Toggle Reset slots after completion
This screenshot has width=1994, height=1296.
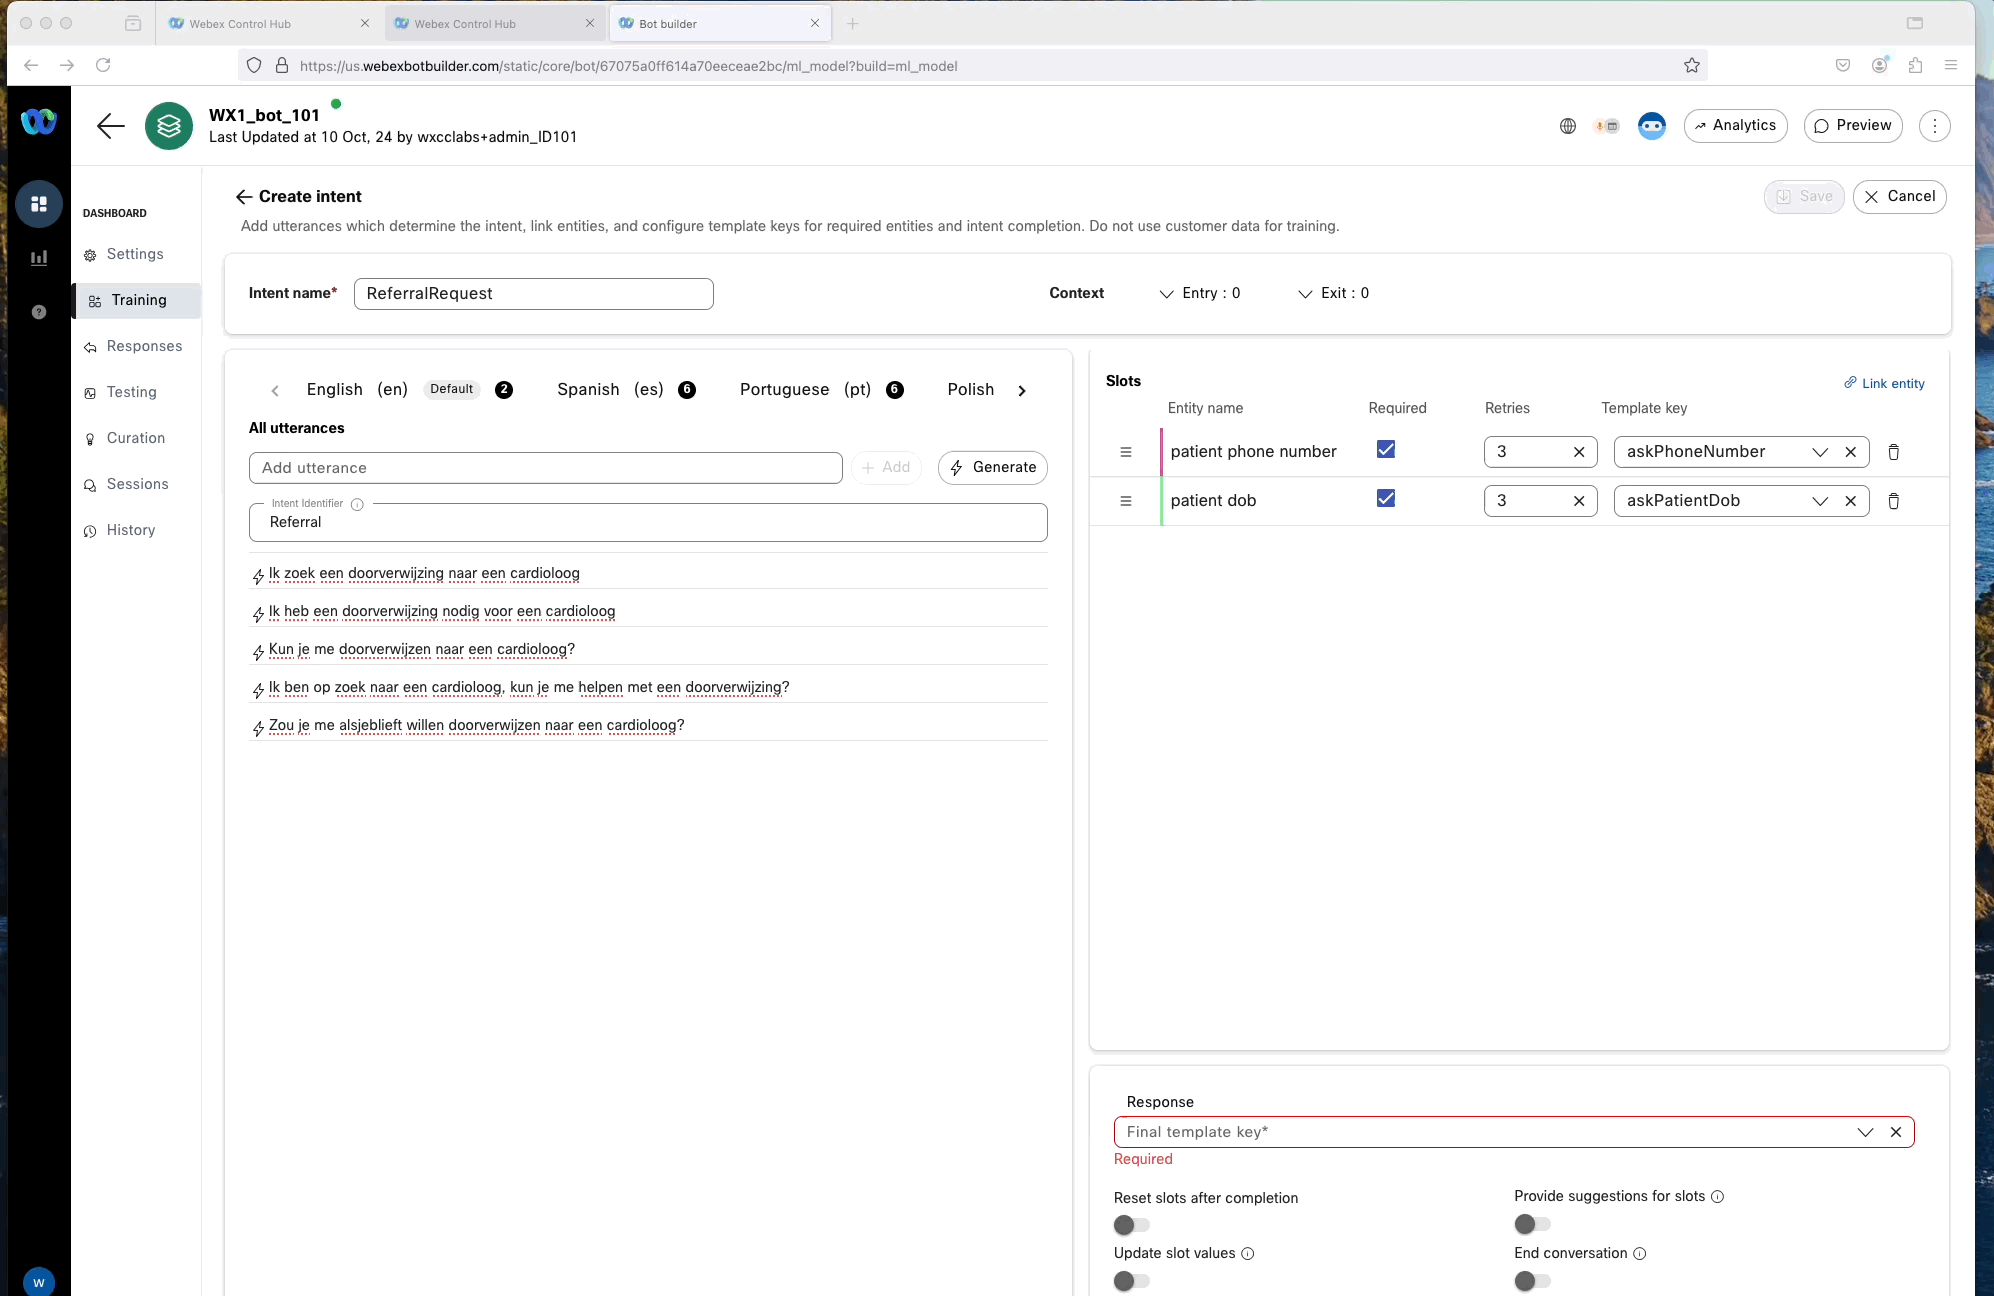tap(1132, 1225)
